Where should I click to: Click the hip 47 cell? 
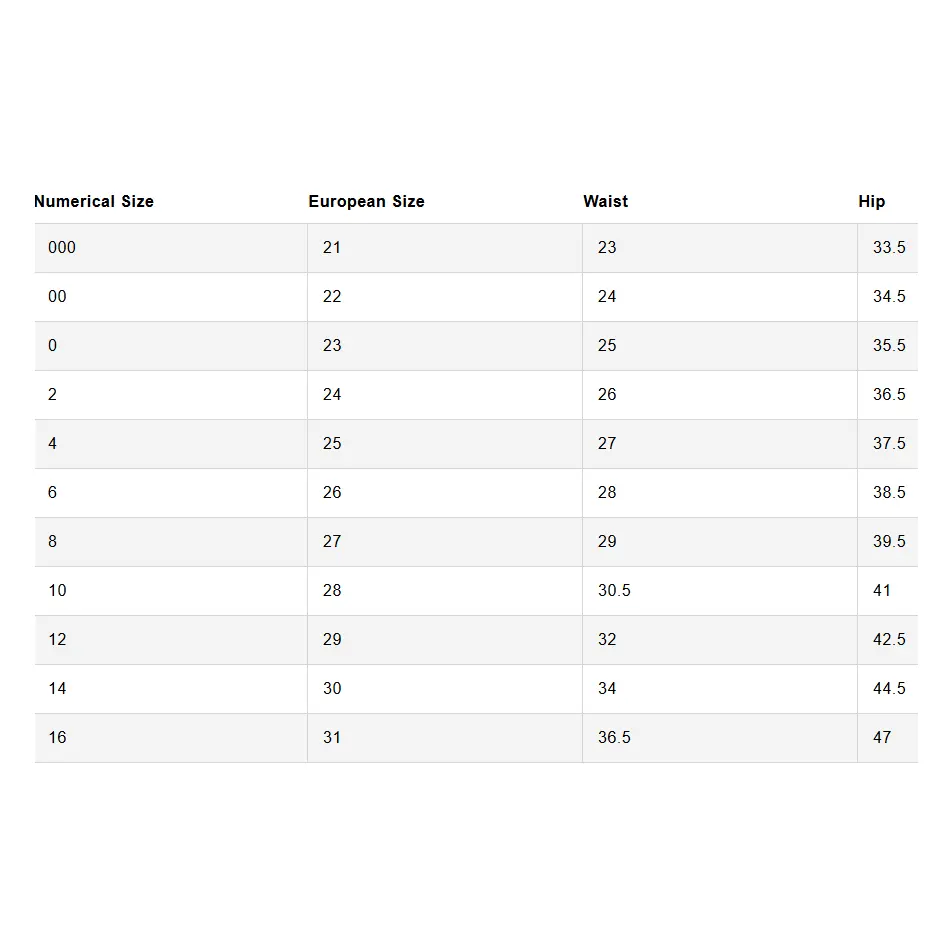881,737
